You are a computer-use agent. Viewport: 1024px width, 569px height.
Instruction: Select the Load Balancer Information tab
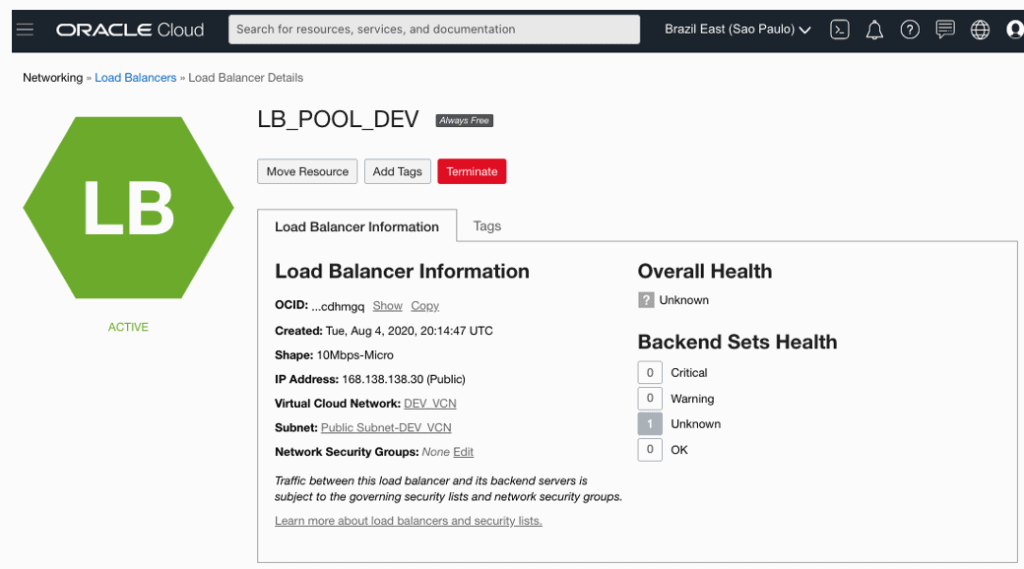click(357, 227)
